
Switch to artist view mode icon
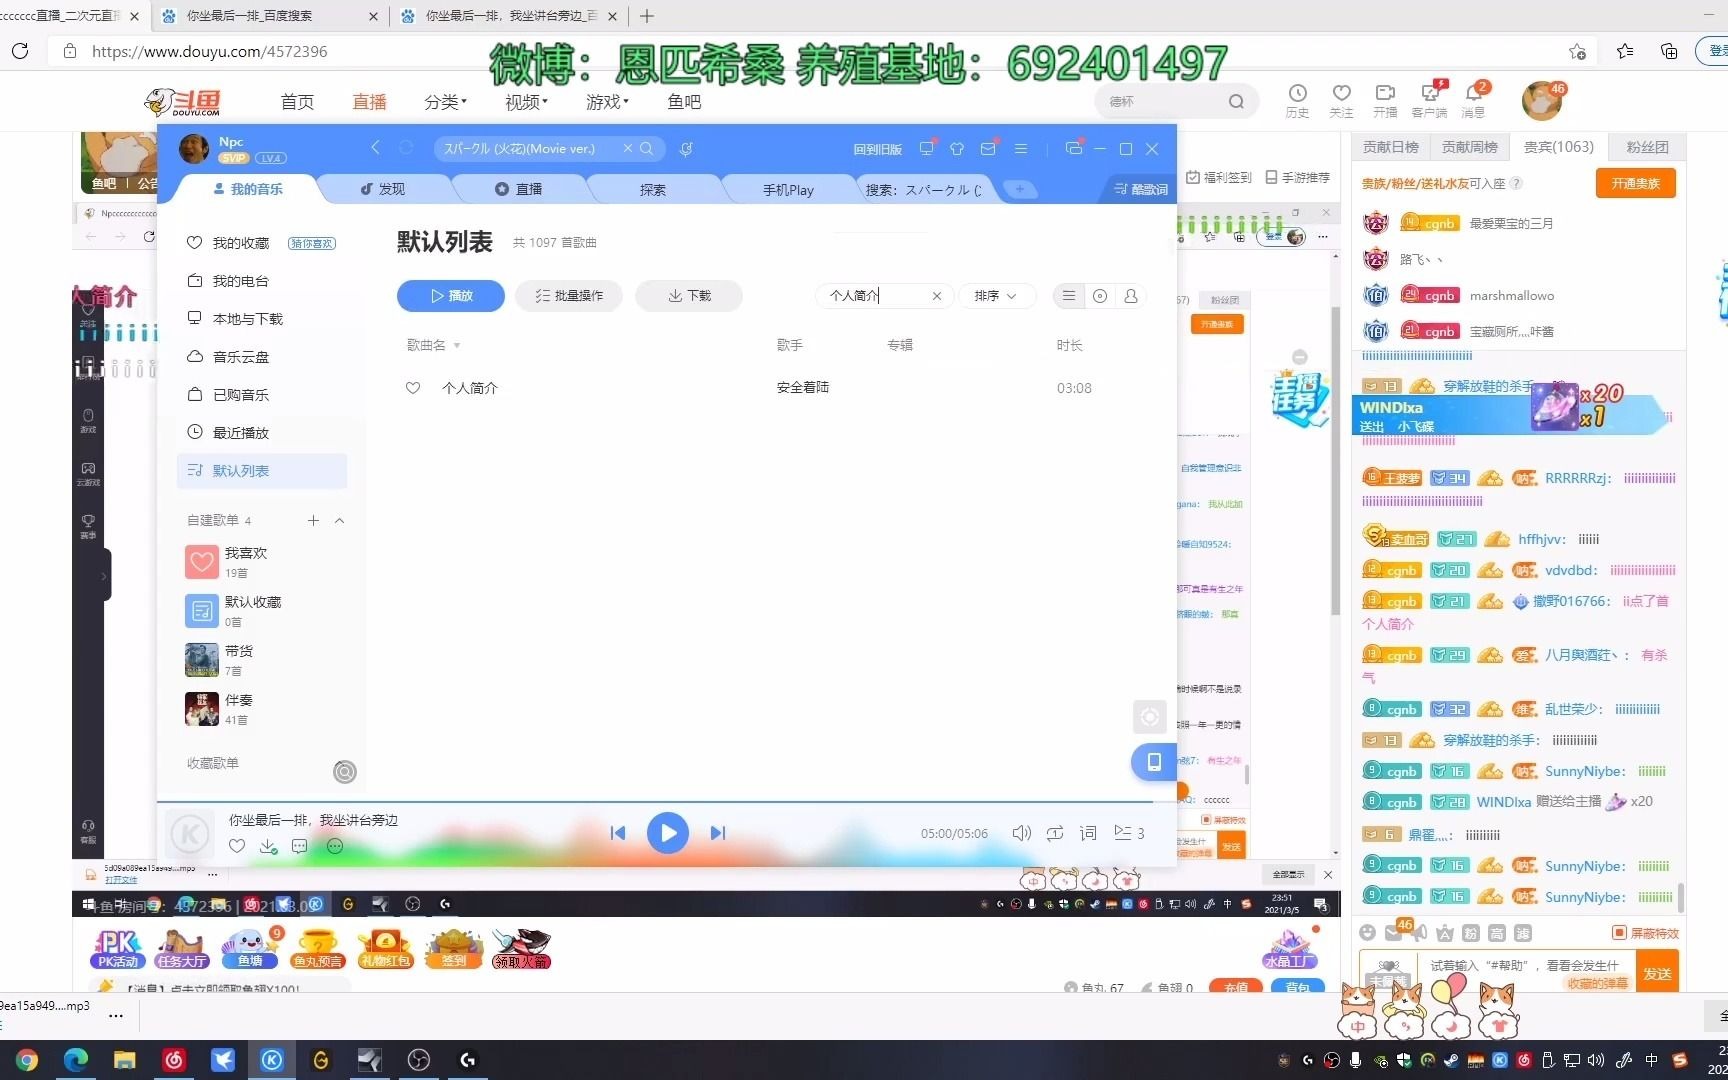(x=1131, y=296)
